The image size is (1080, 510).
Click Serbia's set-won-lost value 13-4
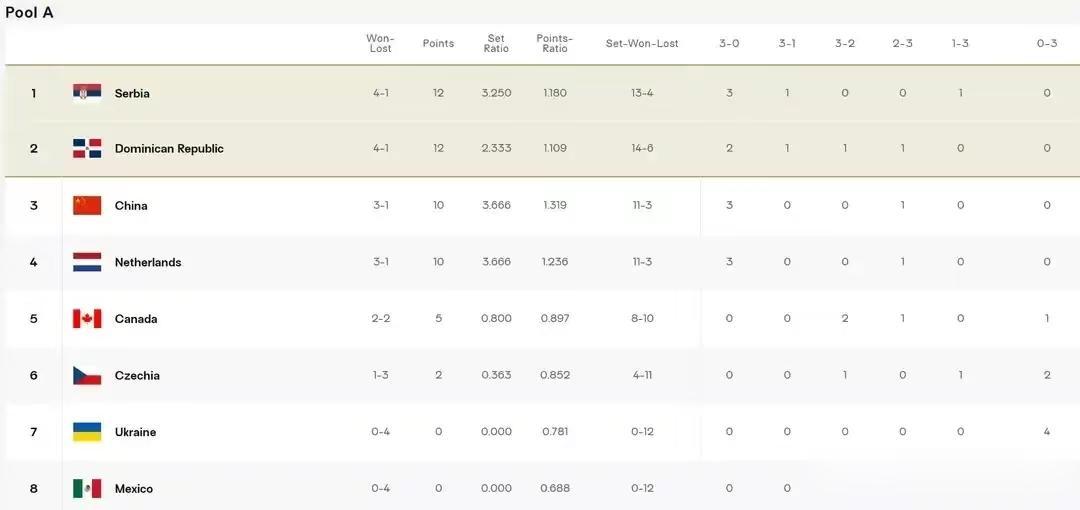(642, 93)
